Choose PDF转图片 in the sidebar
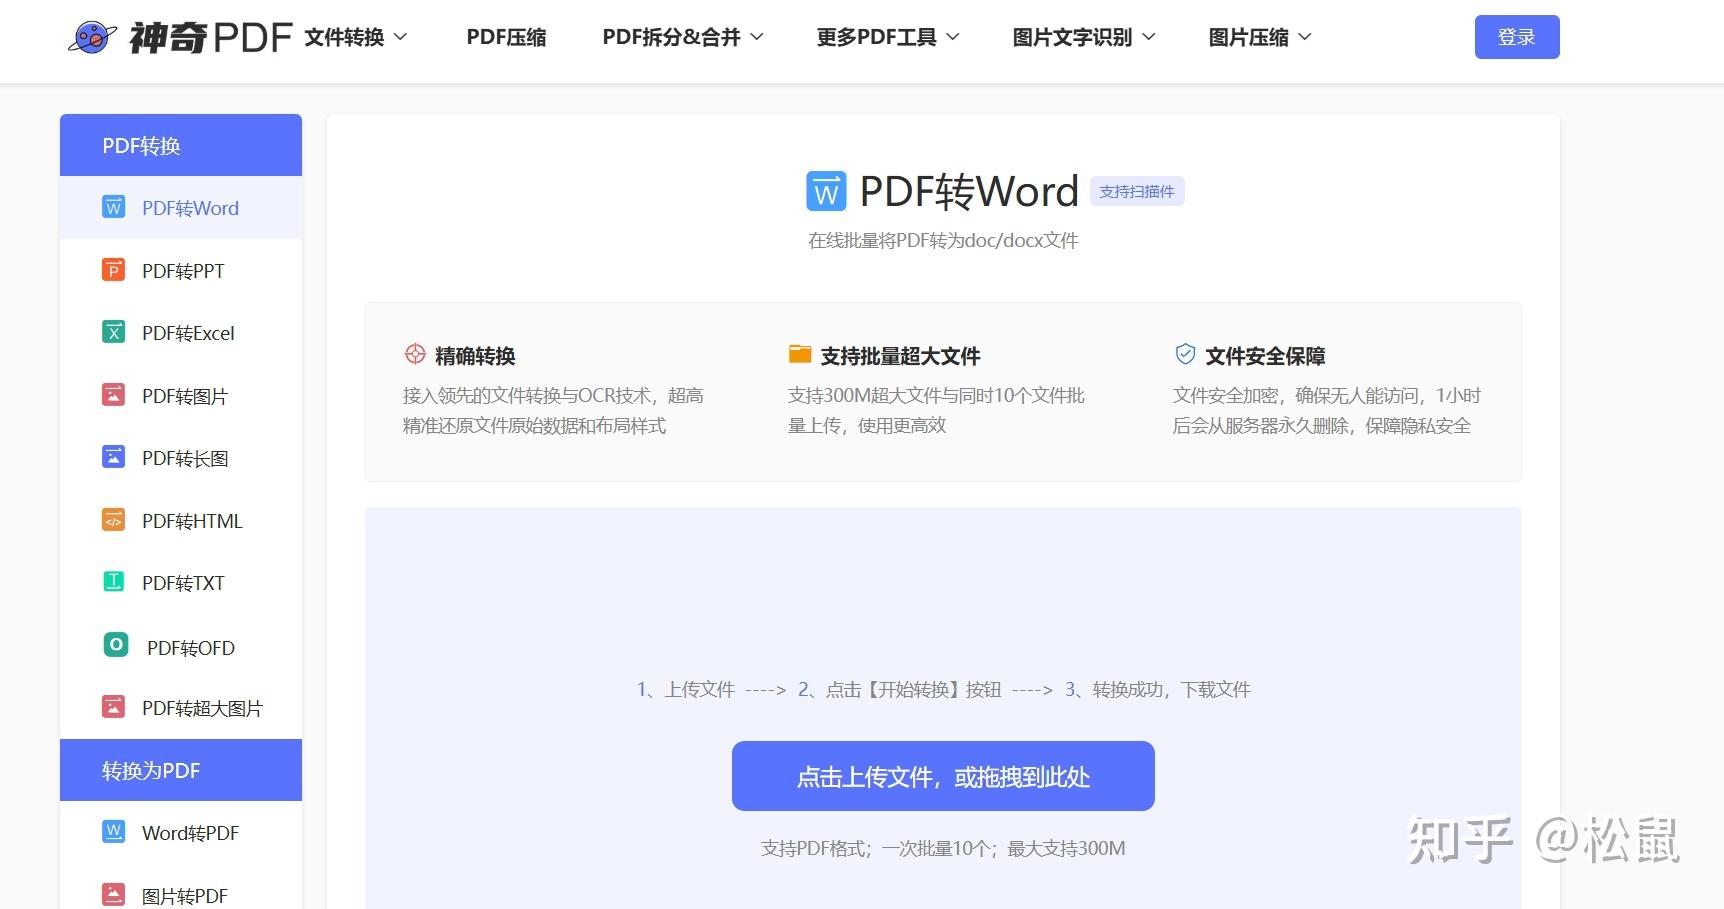1724x909 pixels. tap(181, 396)
